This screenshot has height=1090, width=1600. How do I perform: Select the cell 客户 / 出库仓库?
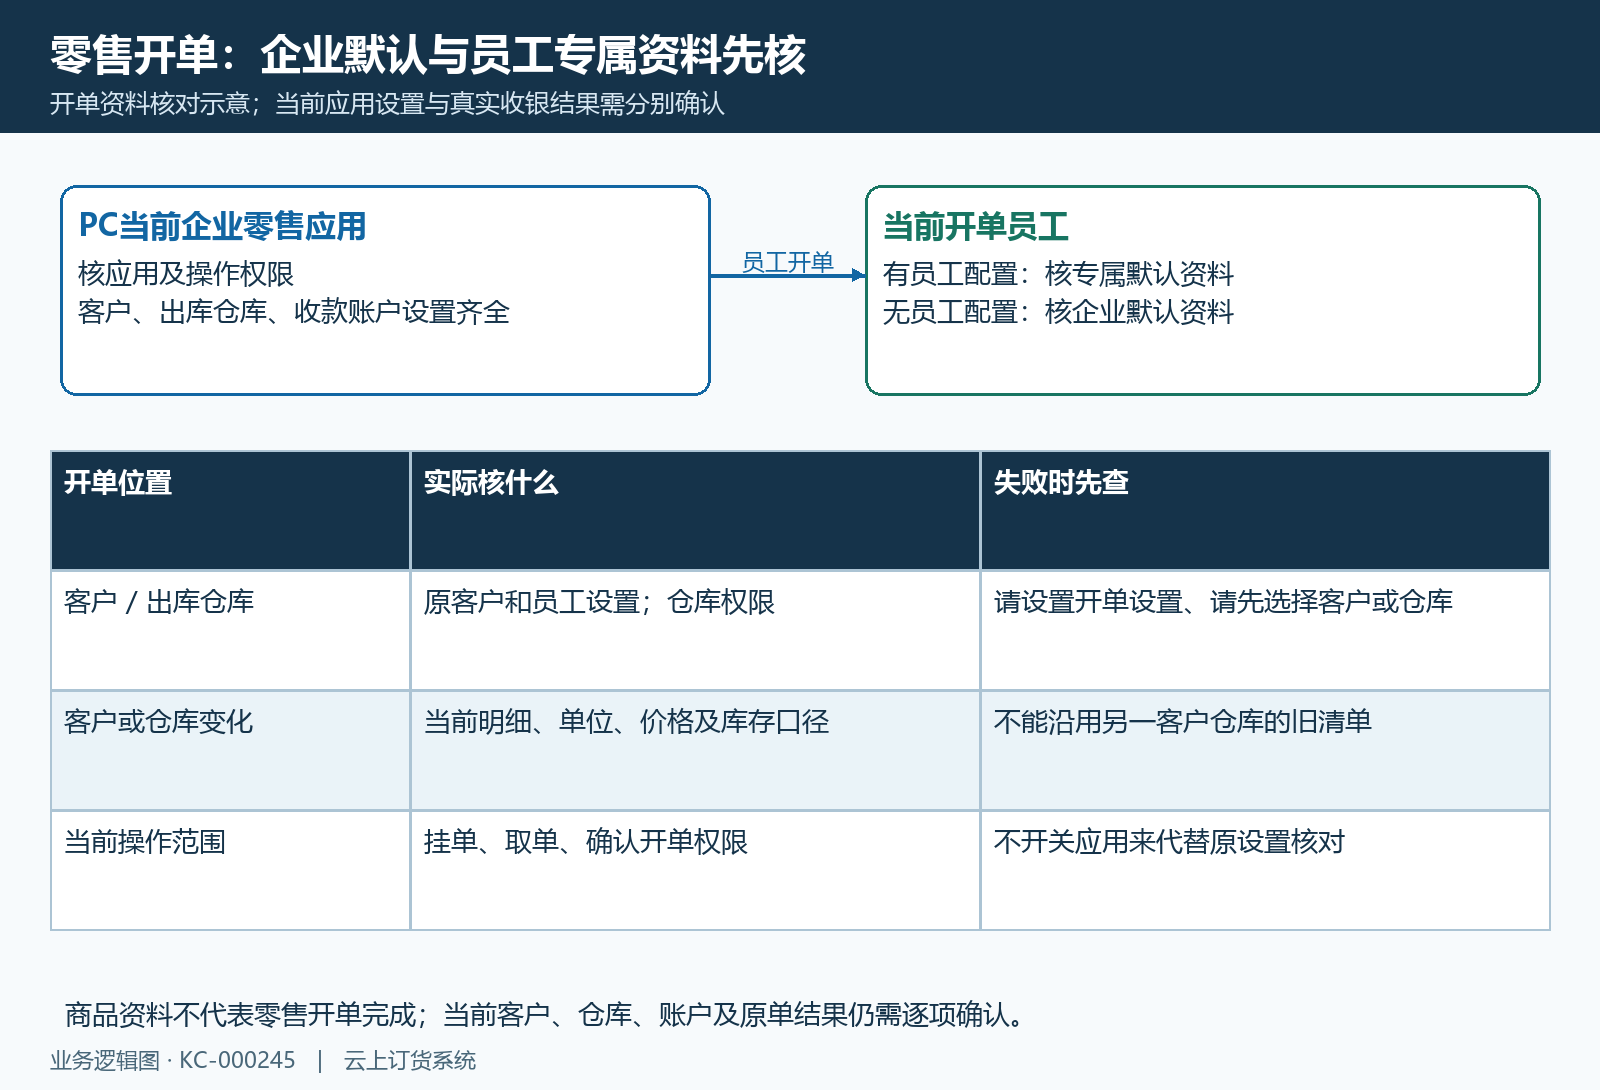coord(230,630)
